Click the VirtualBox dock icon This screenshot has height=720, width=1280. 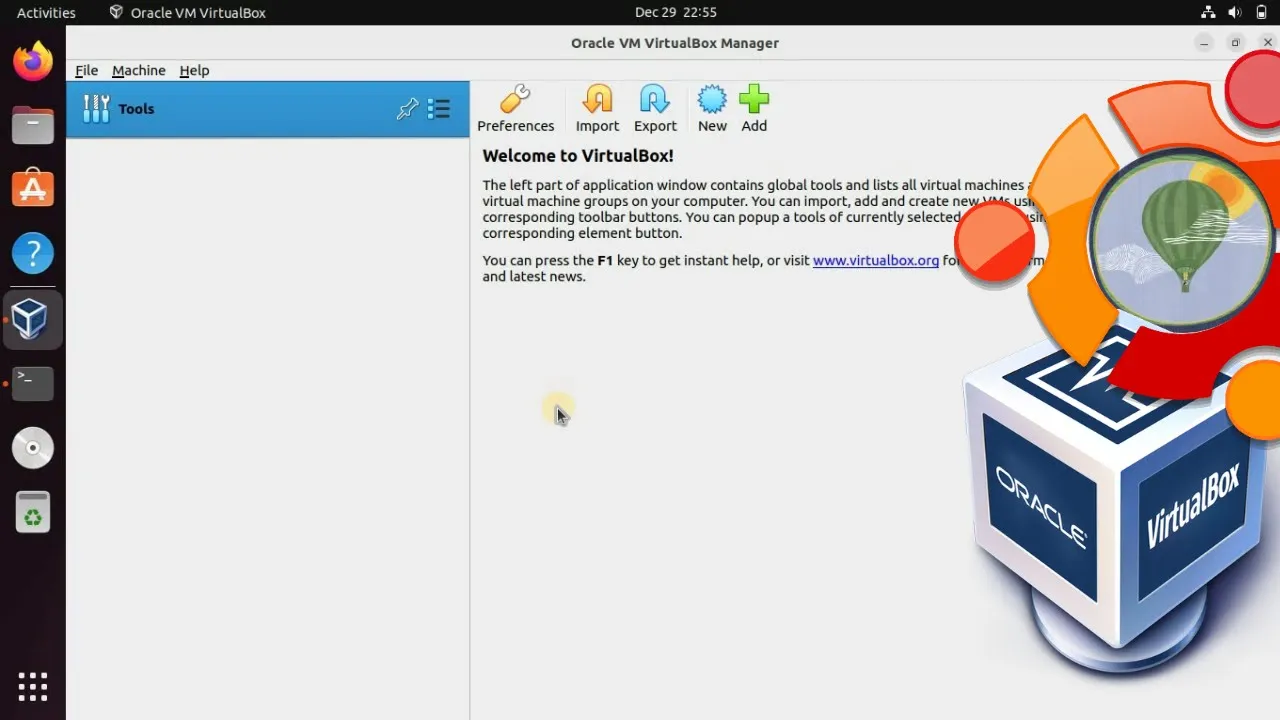[33, 319]
